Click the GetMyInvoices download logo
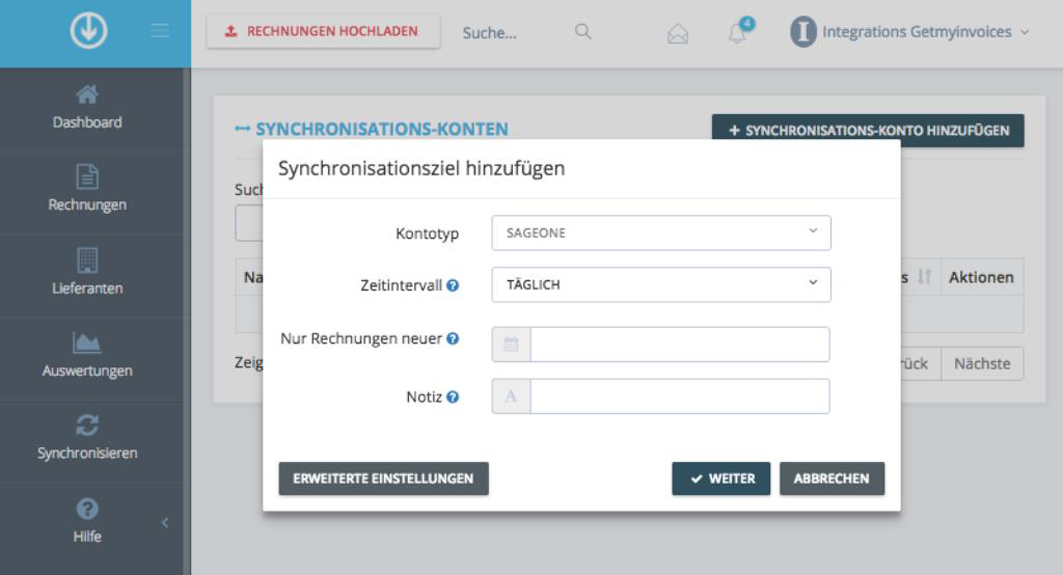1063x575 pixels. [x=87, y=32]
